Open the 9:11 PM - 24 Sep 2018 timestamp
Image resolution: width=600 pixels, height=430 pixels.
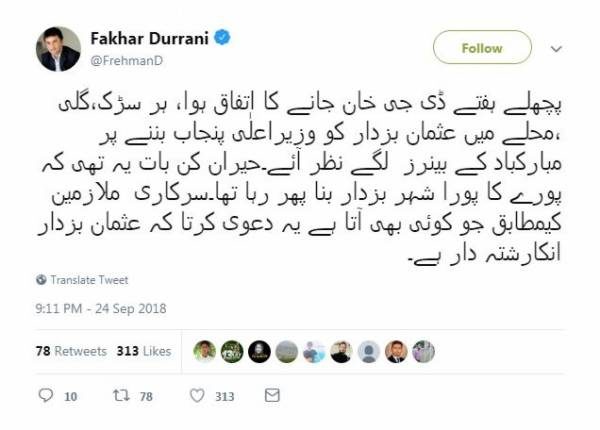(x=101, y=308)
